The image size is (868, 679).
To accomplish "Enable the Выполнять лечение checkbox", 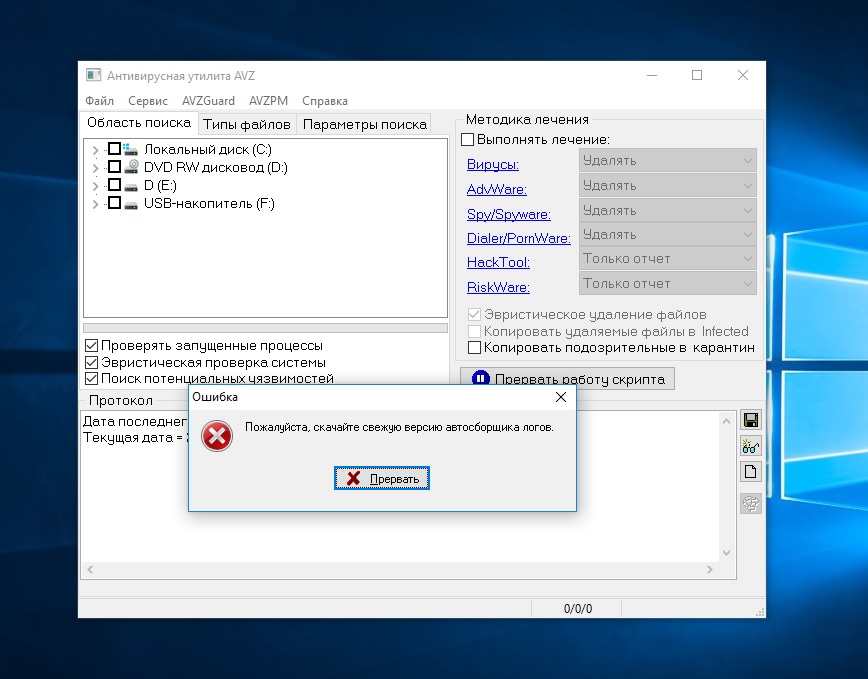I will click(468, 139).
